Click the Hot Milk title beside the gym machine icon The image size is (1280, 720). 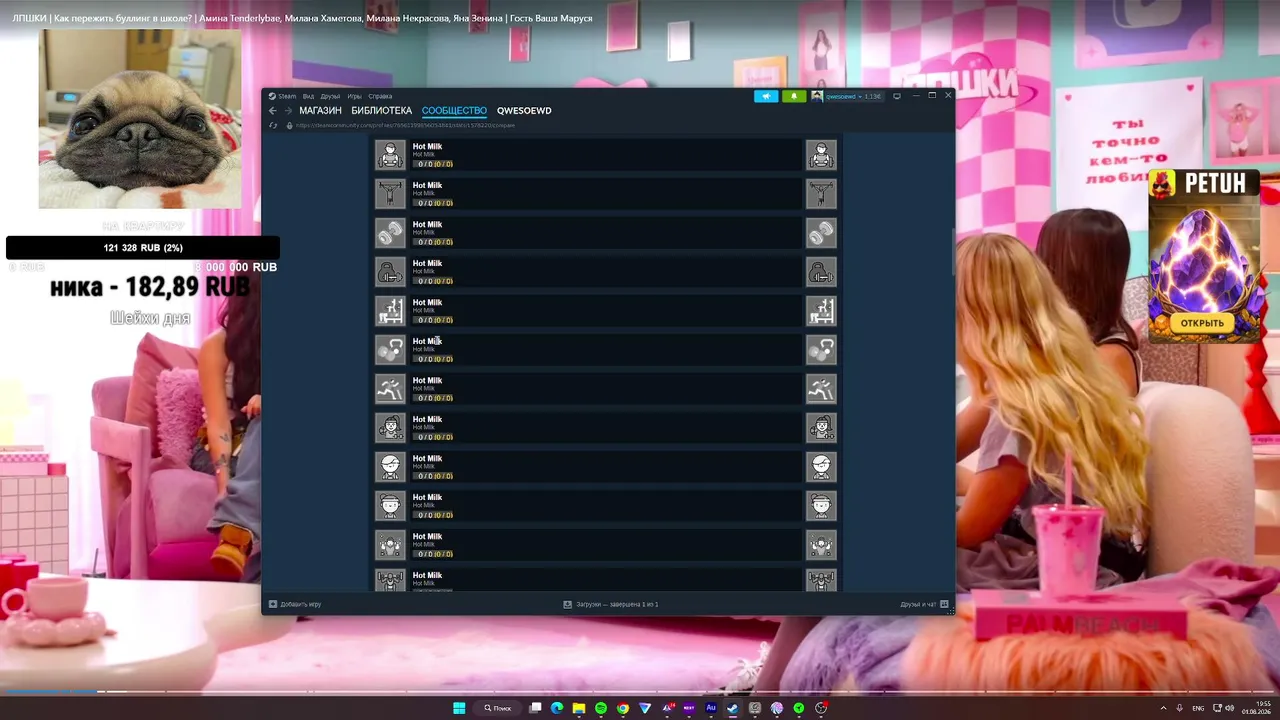(x=427, y=302)
